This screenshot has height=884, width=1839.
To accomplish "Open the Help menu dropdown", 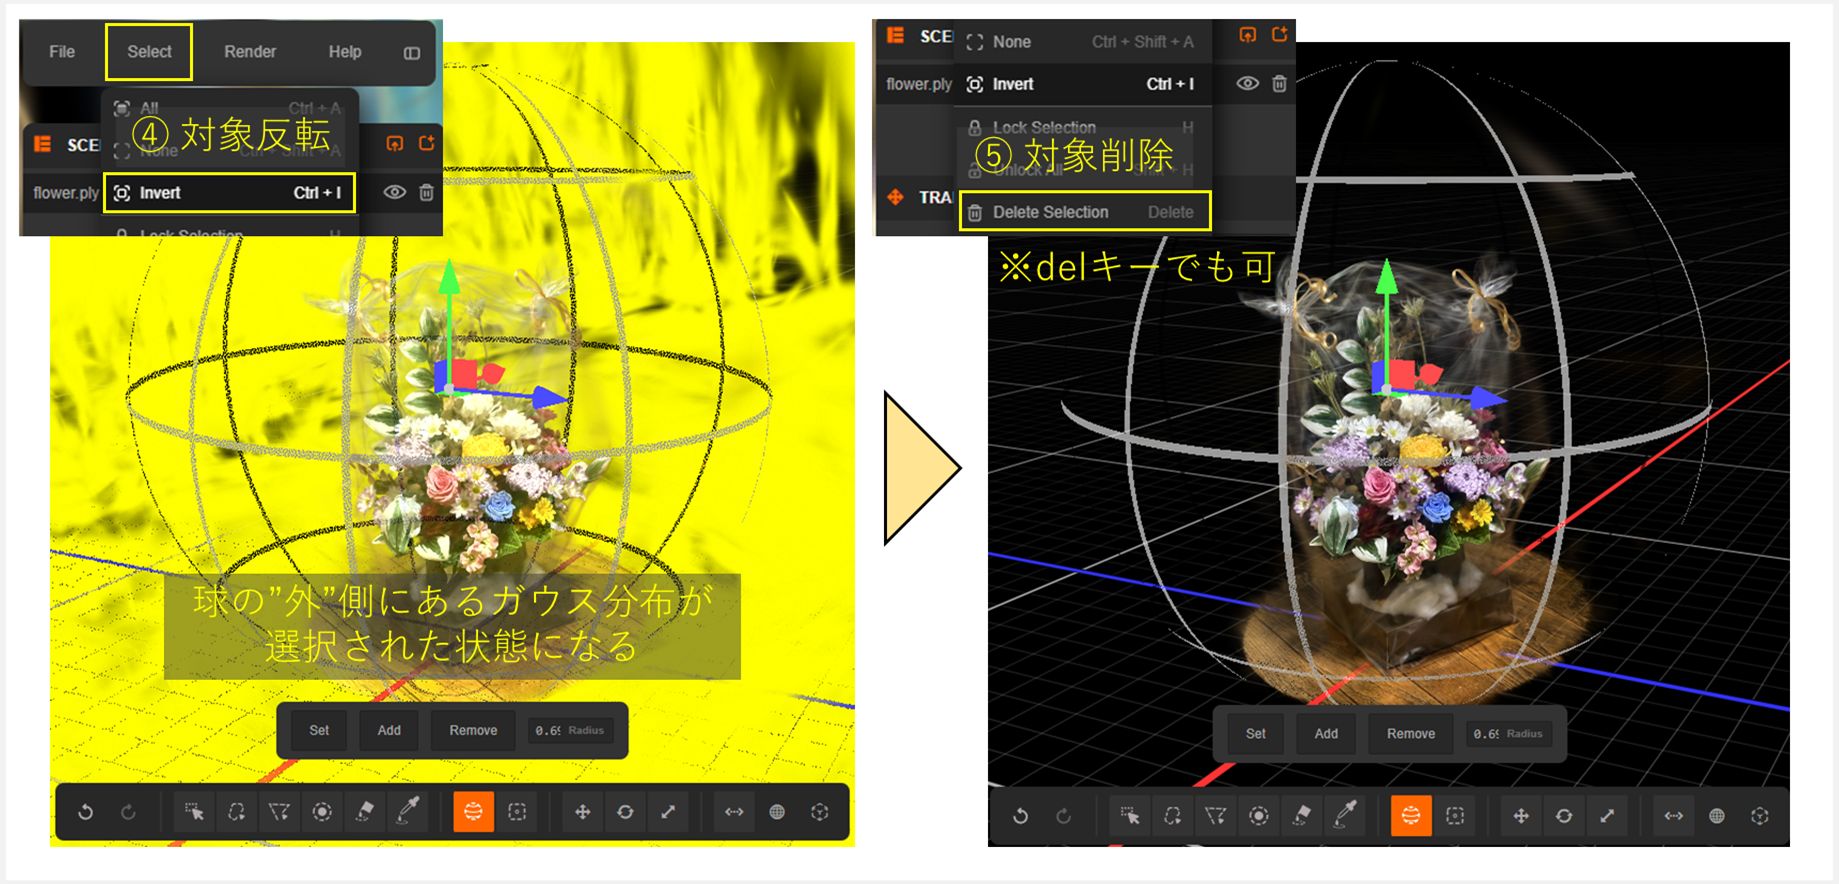I will 345,52.
